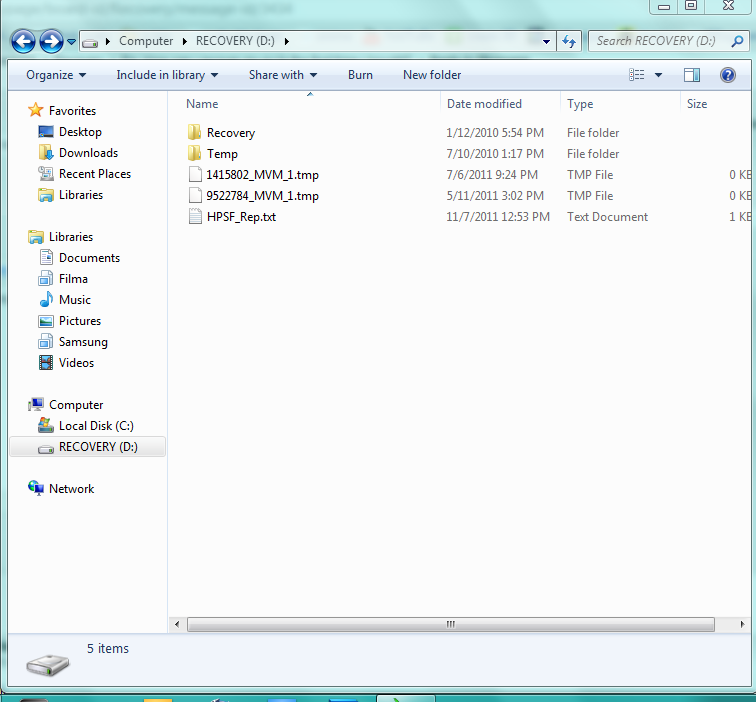Image resolution: width=756 pixels, height=702 pixels.
Task: Open the view options dropdown arrow
Action: [658, 75]
